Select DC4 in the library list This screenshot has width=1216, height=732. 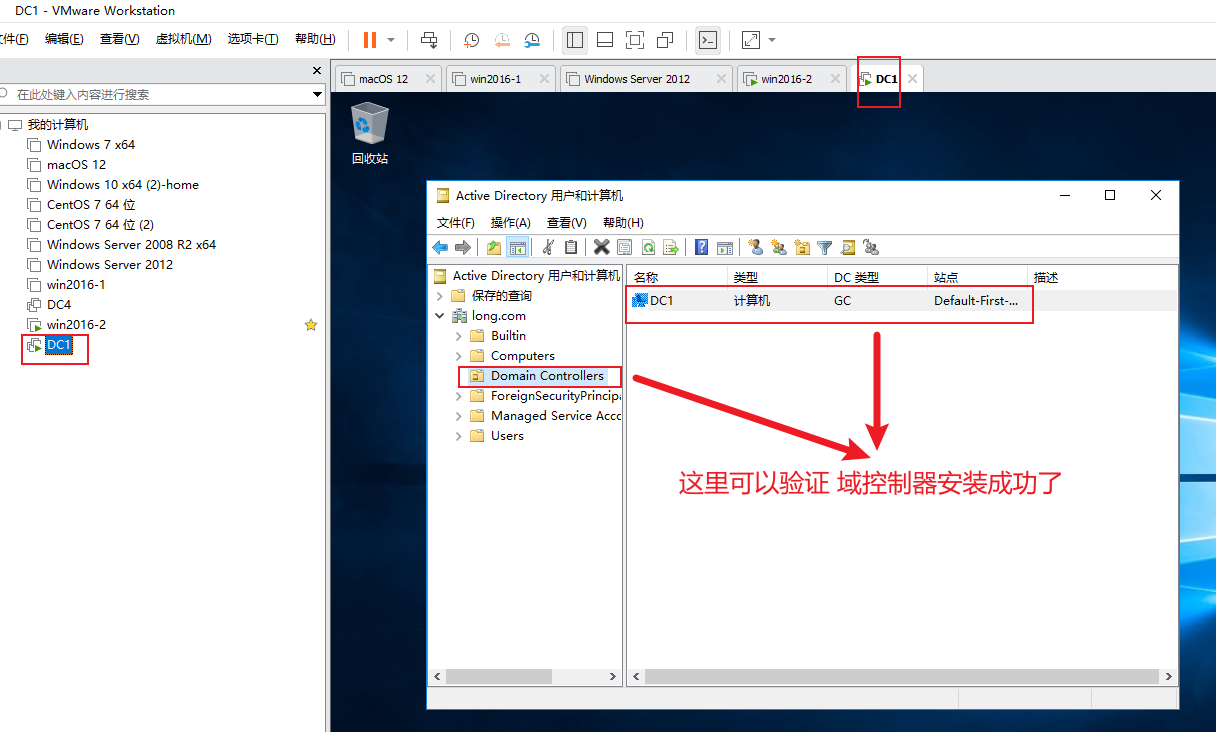(59, 305)
